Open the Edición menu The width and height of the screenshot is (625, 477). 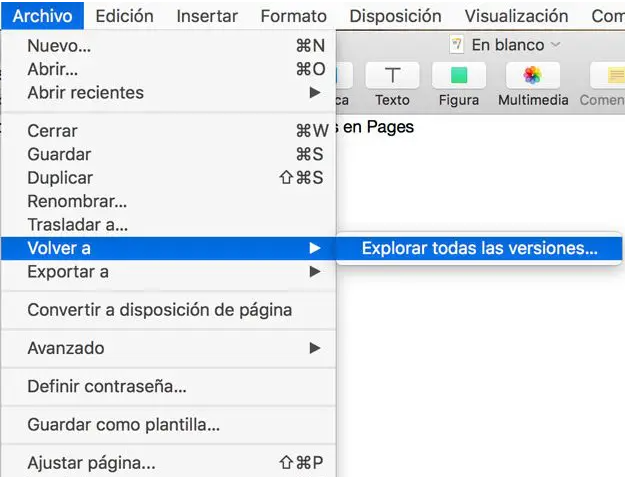125,16
